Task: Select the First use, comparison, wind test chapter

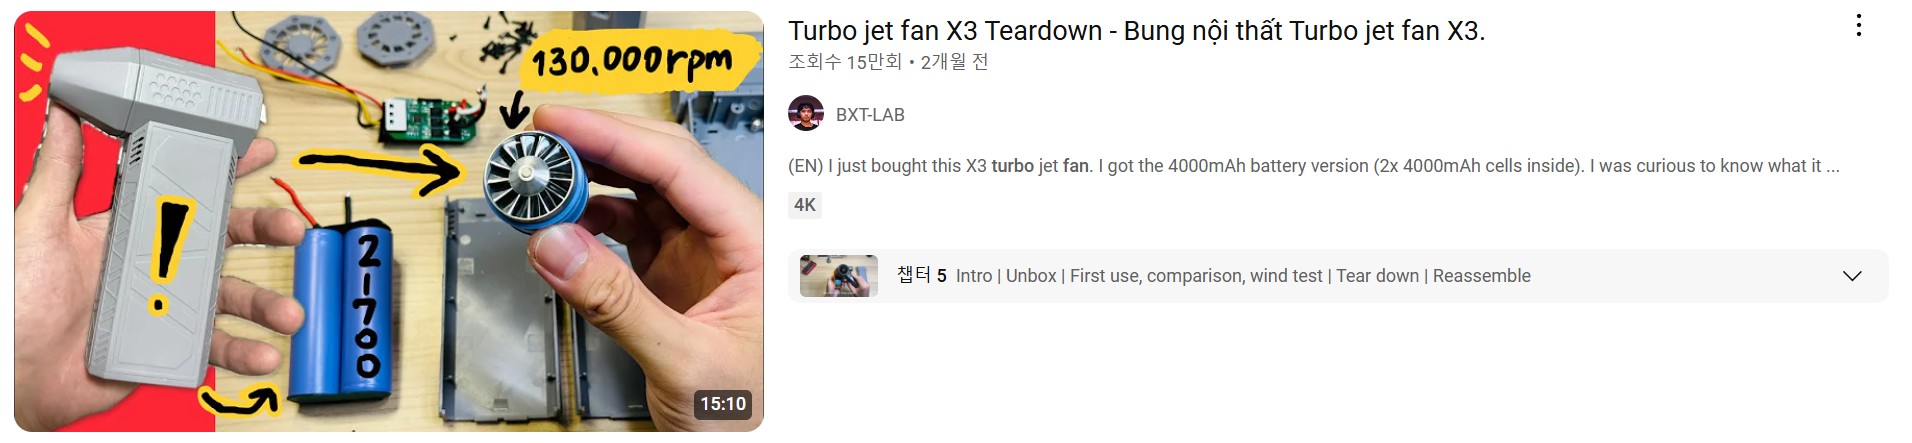Action: pos(1196,276)
